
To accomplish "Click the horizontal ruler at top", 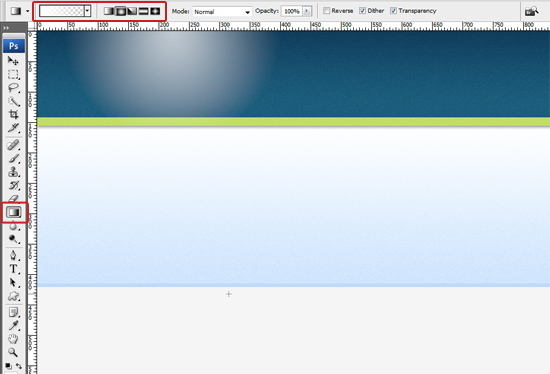I will click(293, 26).
